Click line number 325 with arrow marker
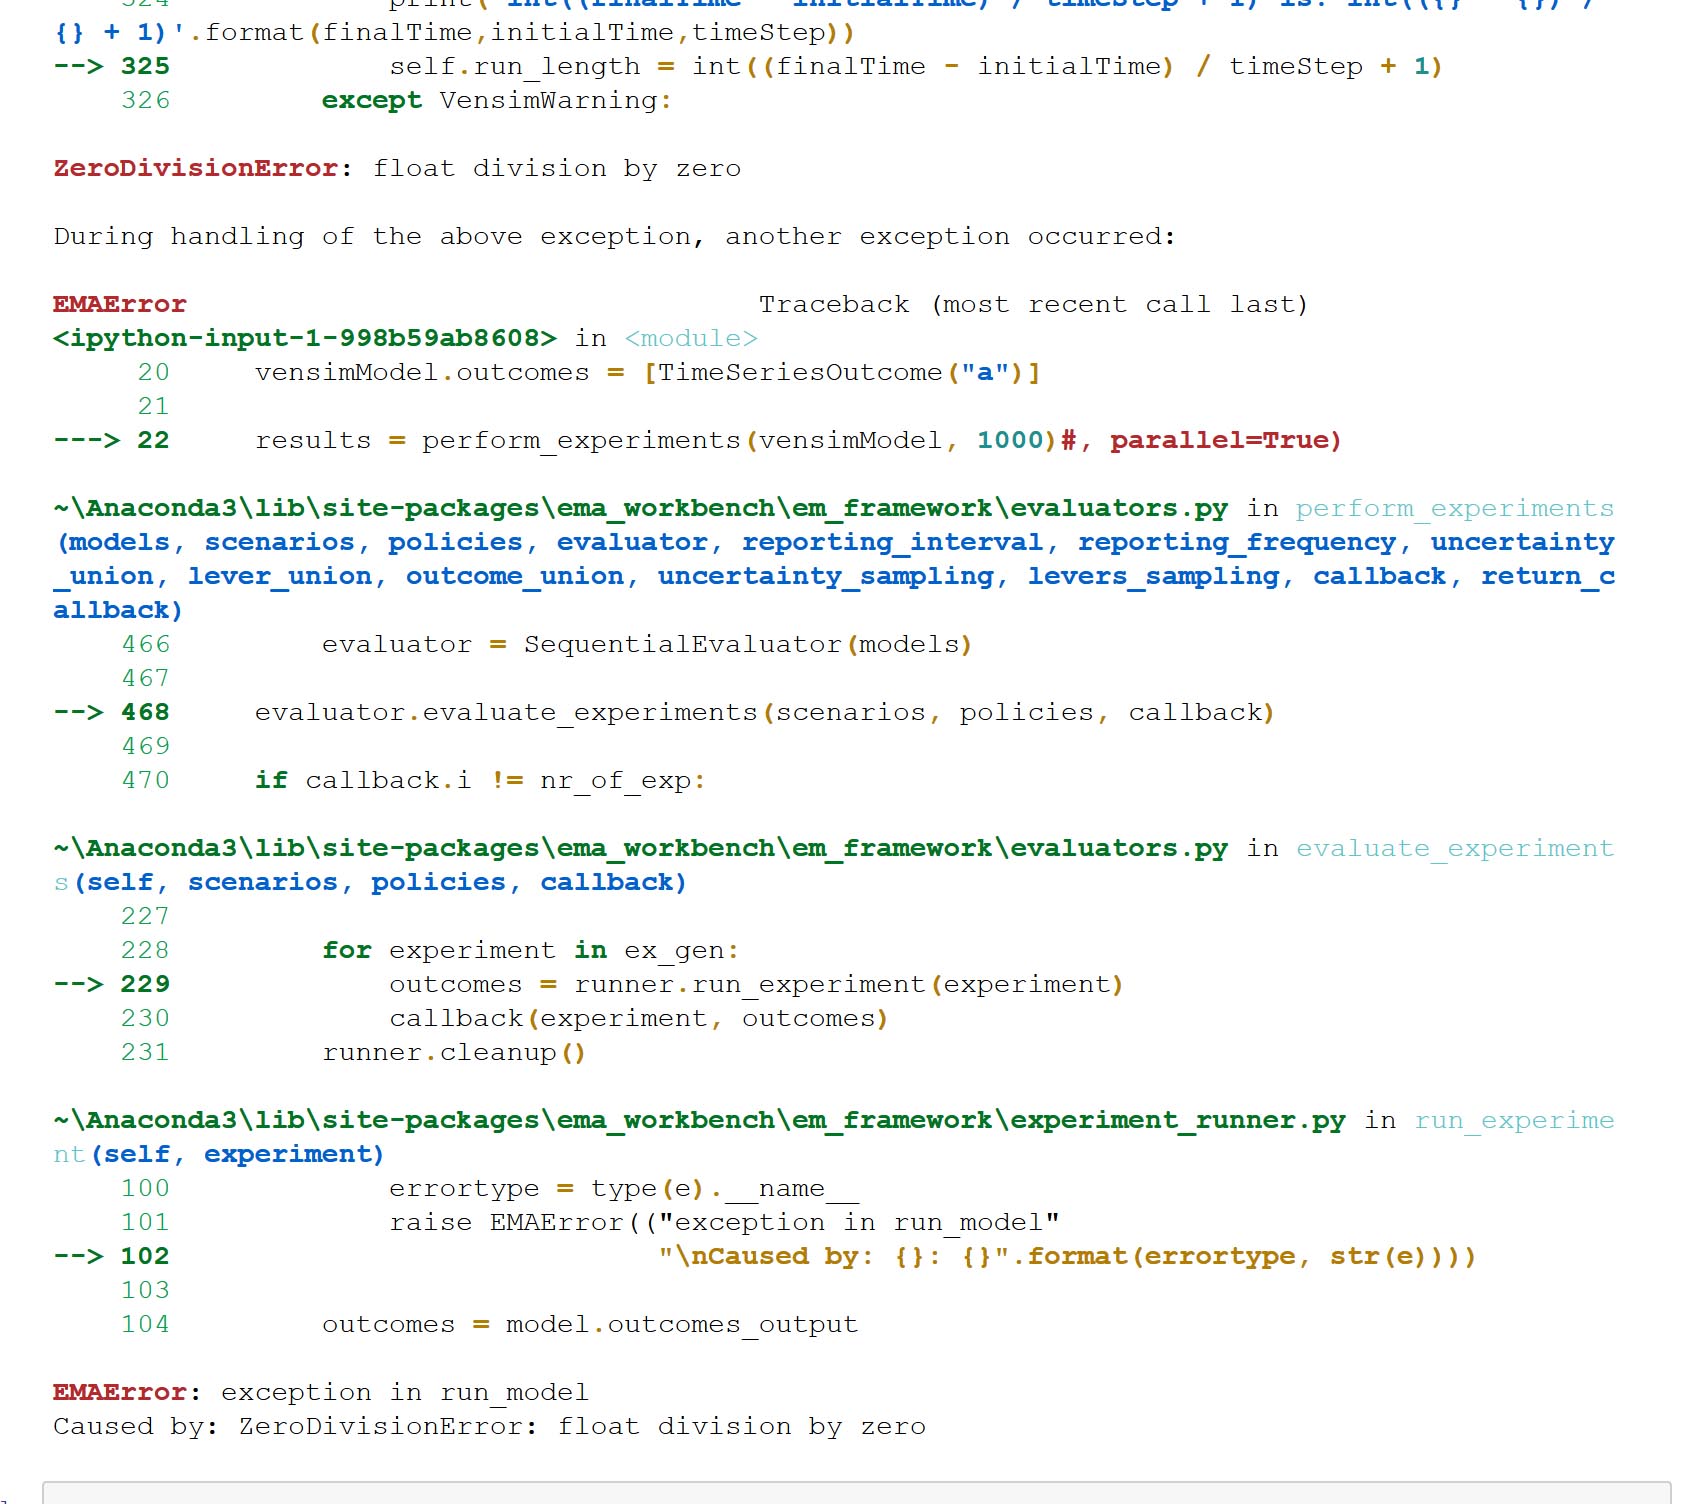This screenshot has width=1682, height=1504. pos(112,66)
